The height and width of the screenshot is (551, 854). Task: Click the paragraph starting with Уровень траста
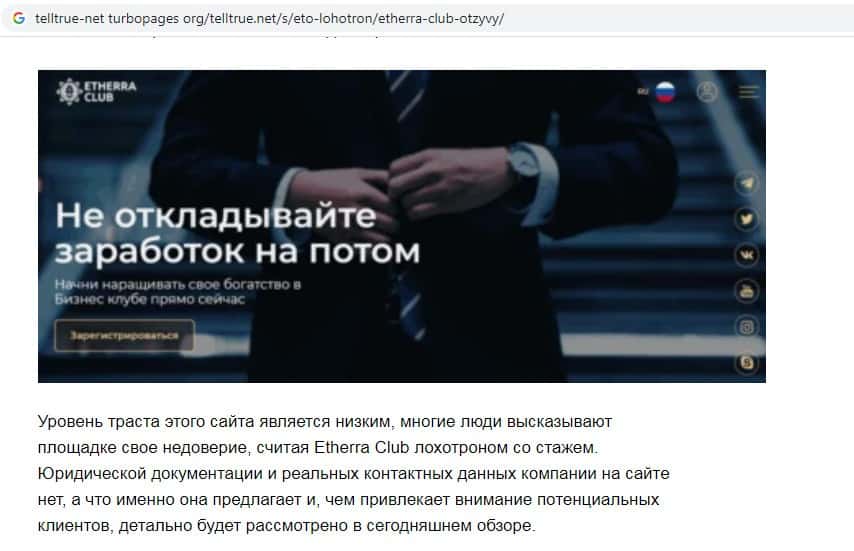coord(353,474)
